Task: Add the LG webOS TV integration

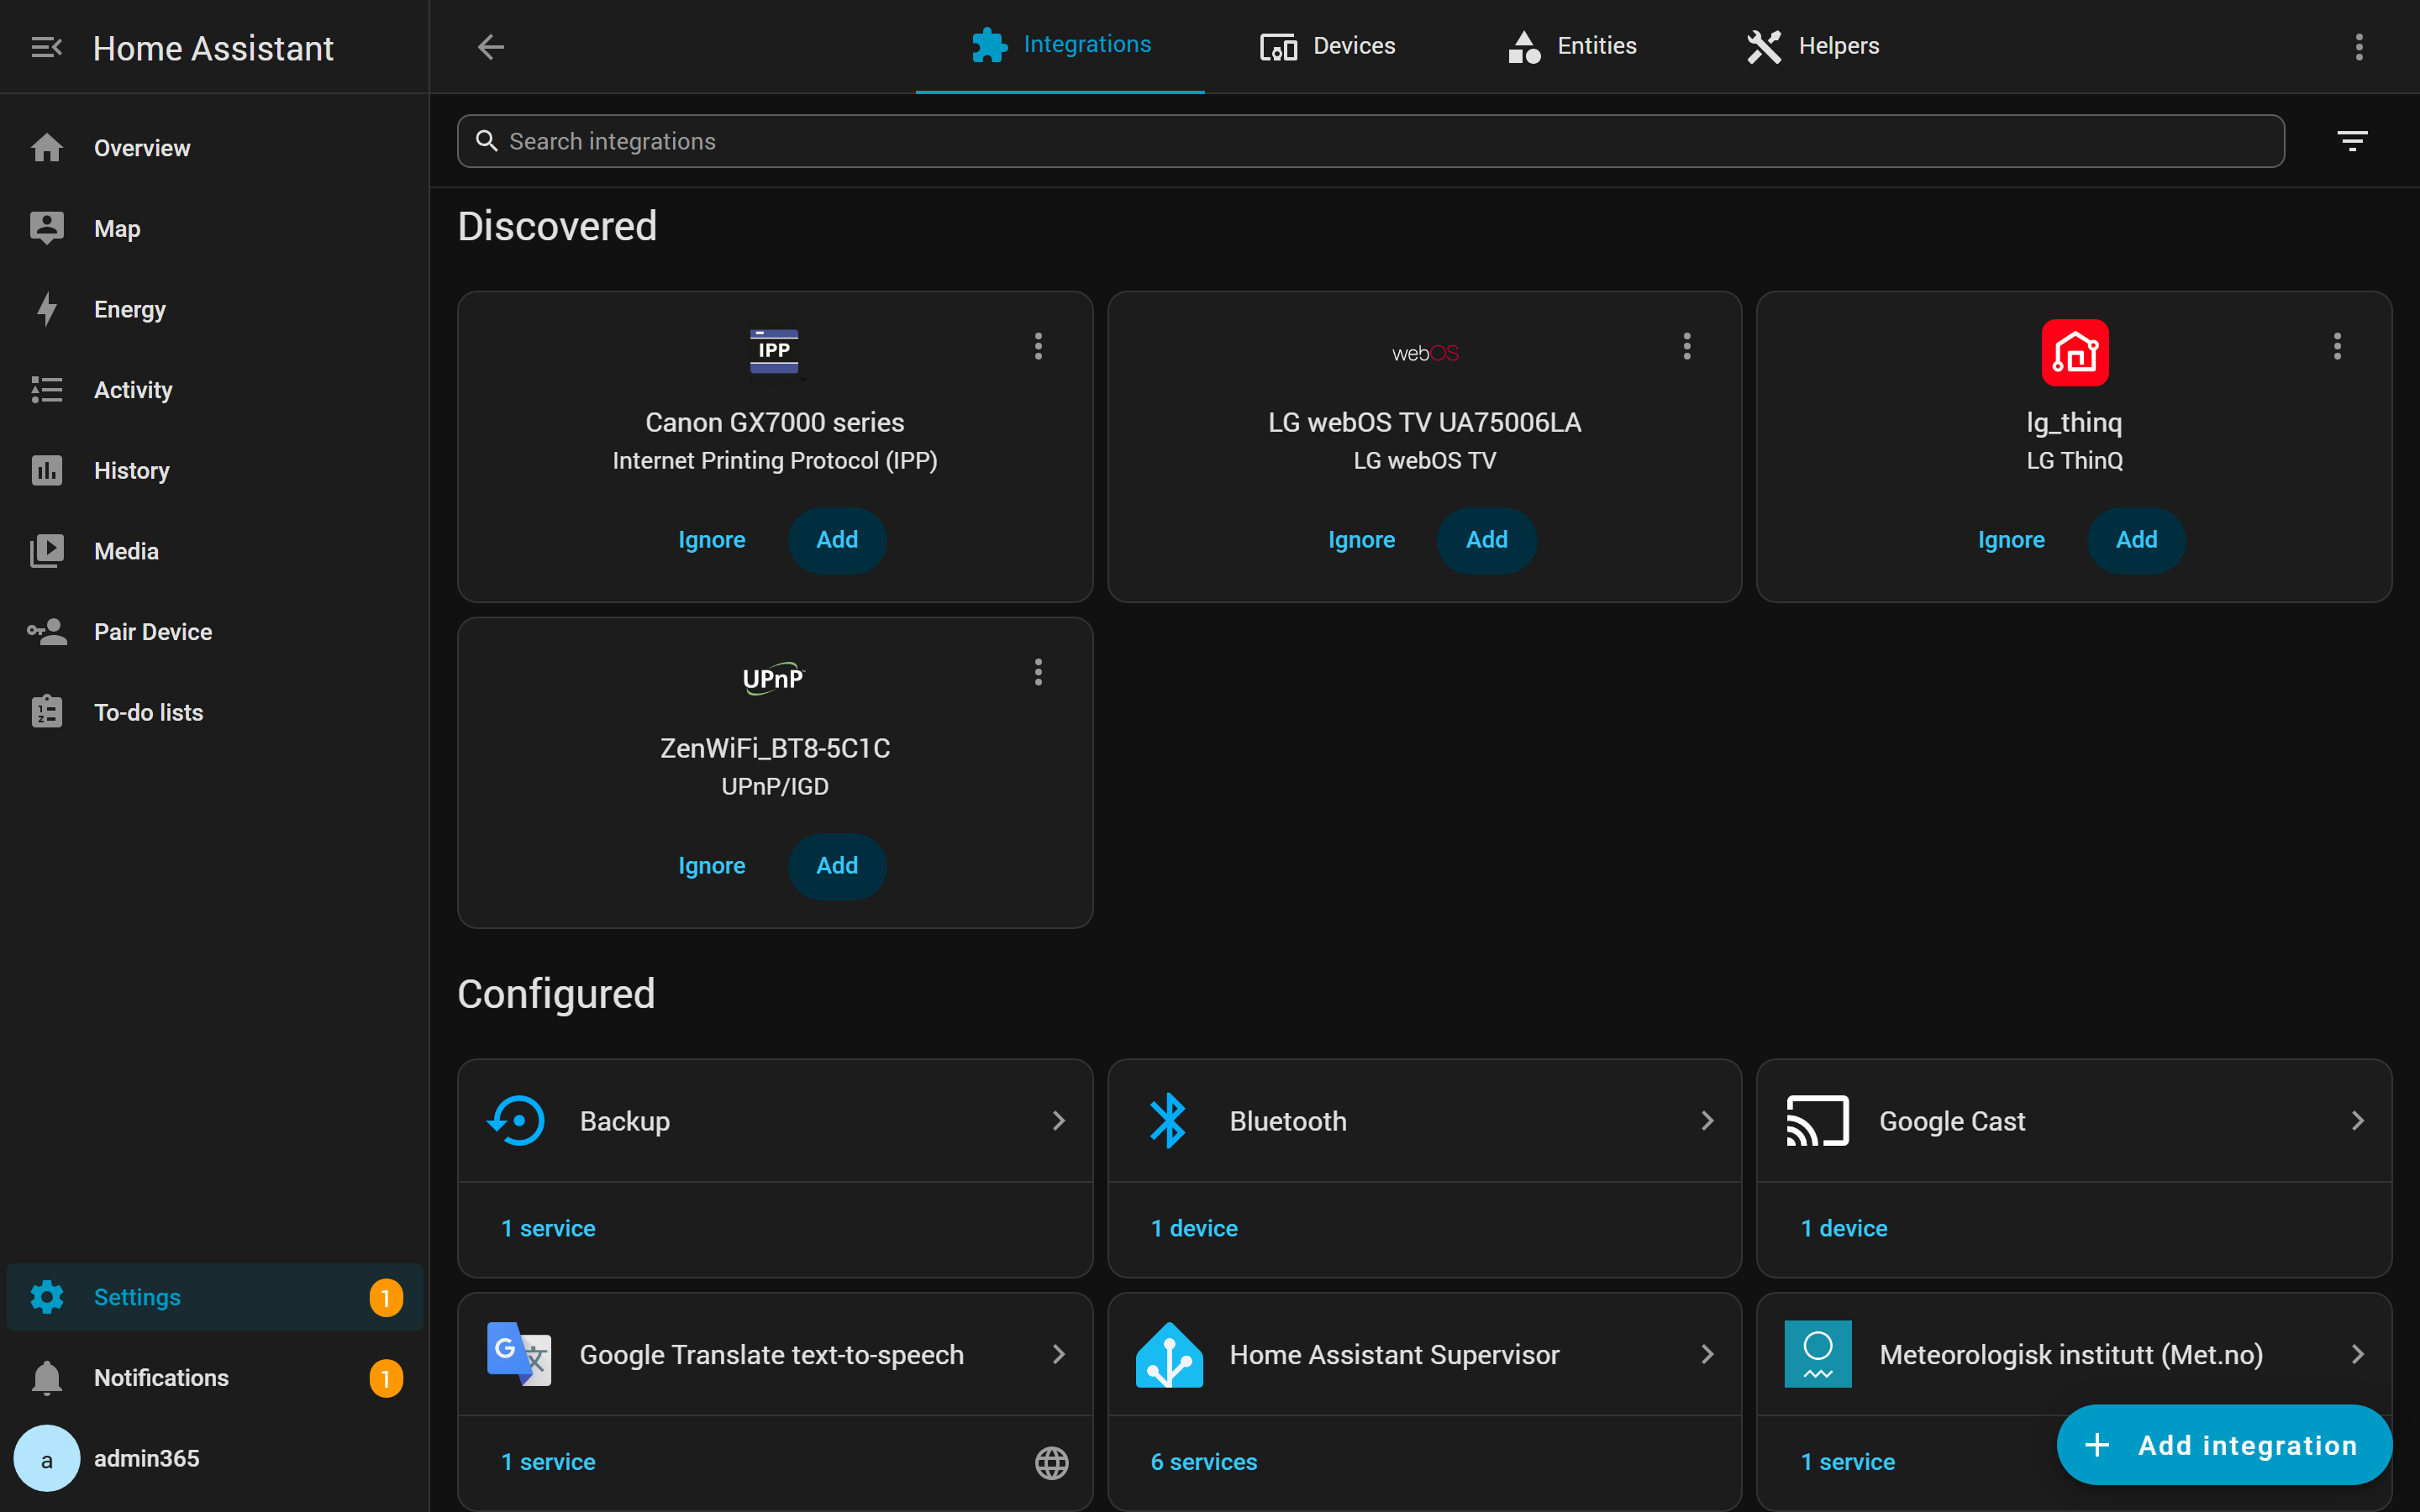Action: point(1486,540)
